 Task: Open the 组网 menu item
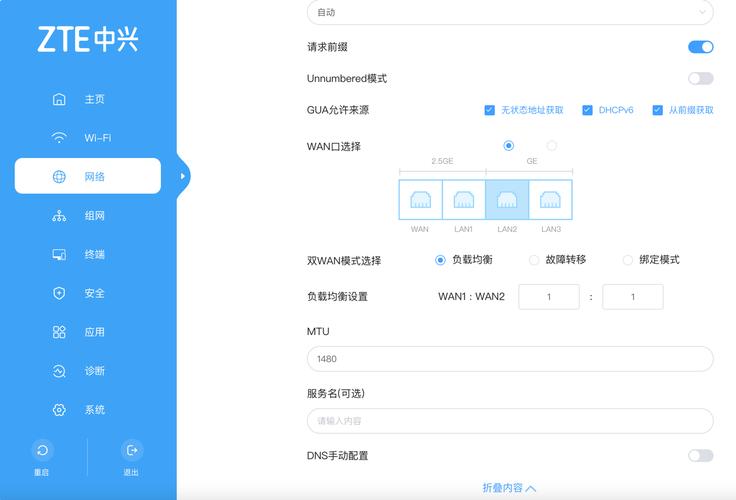pos(88,216)
